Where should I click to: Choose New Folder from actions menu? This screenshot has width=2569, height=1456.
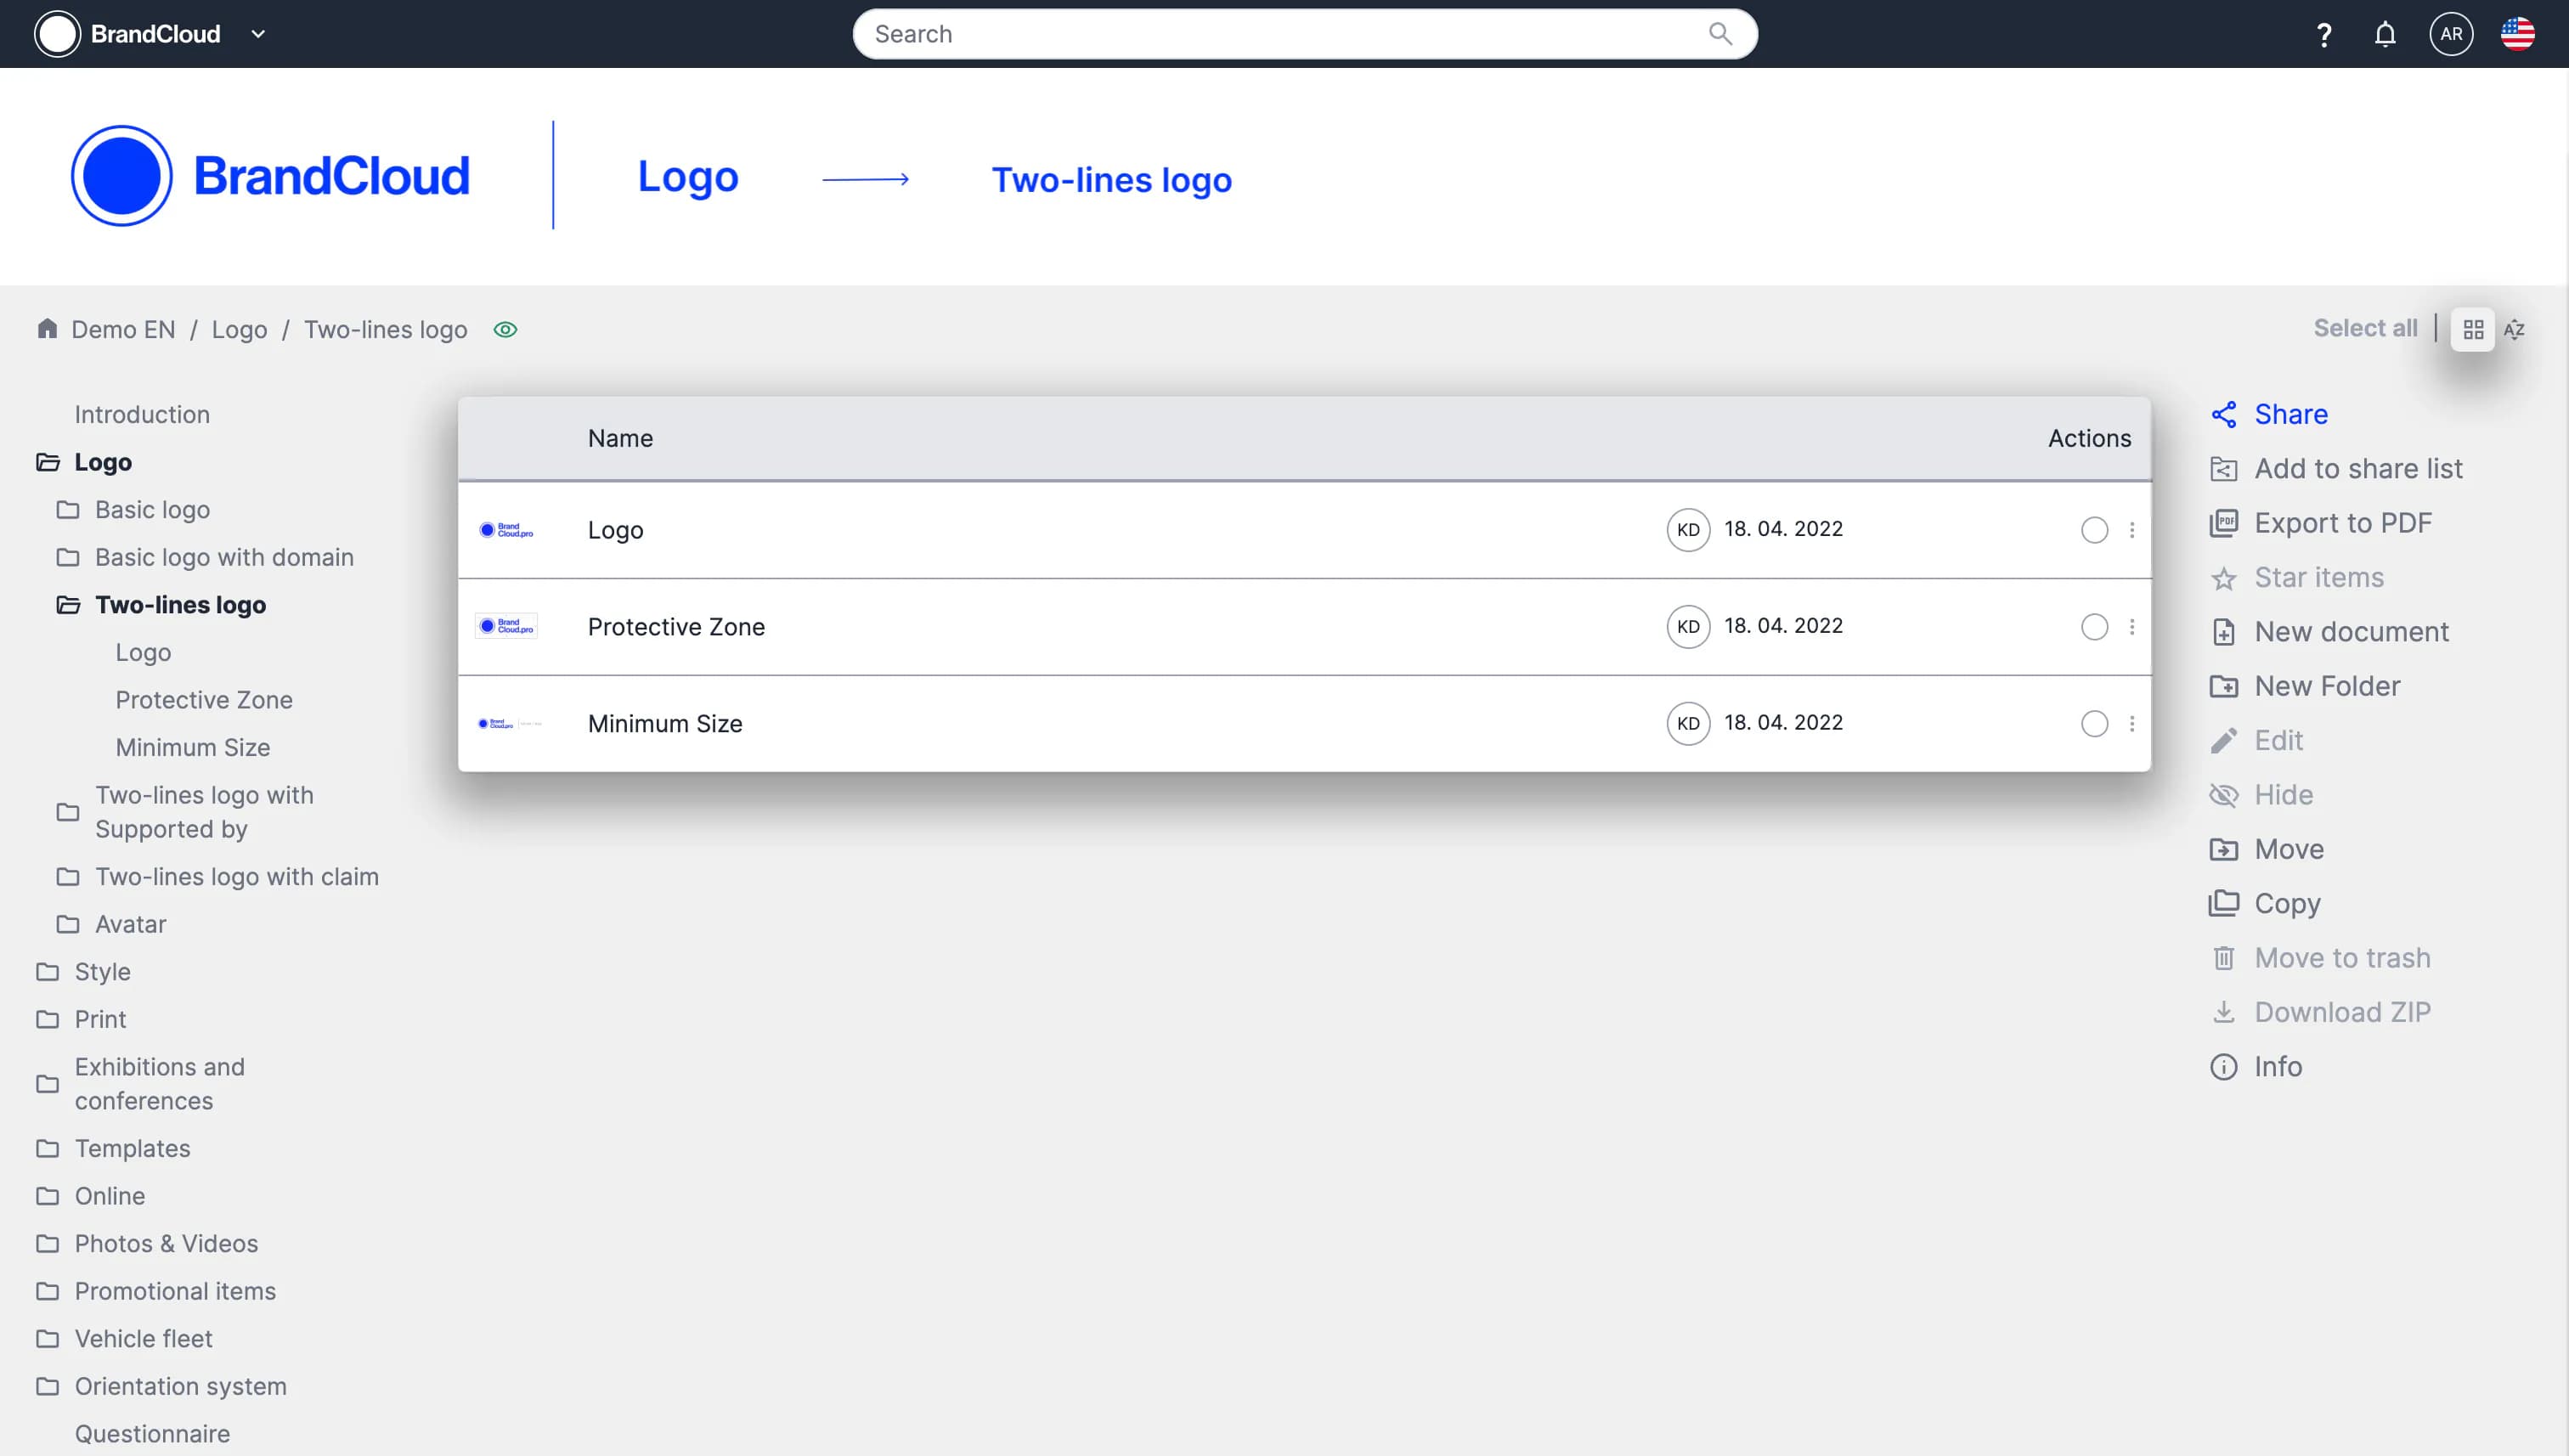(2327, 686)
